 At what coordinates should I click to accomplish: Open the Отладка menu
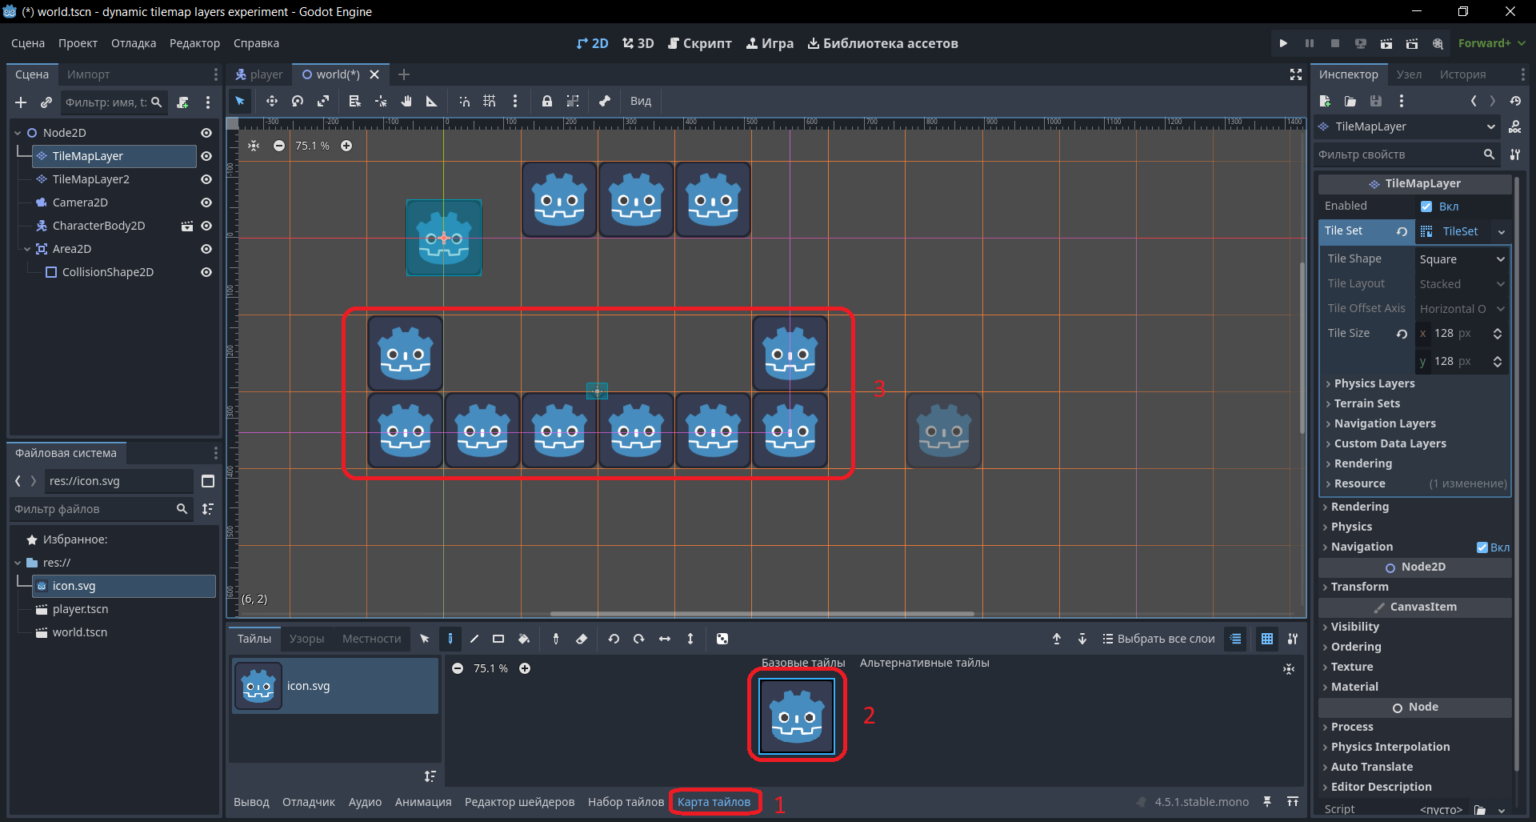[133, 43]
